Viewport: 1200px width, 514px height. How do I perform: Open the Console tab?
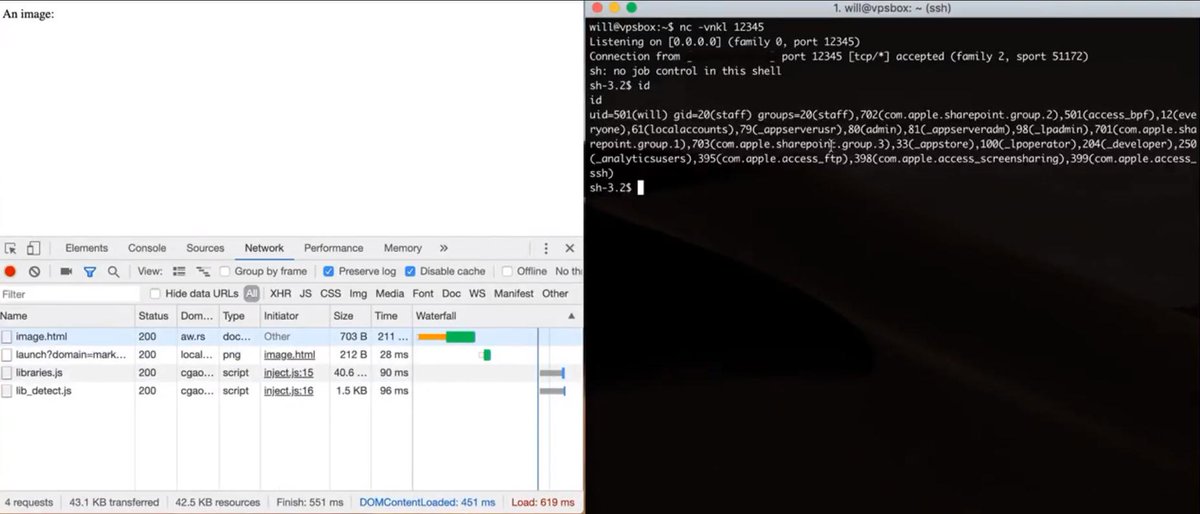pyautogui.click(x=147, y=249)
